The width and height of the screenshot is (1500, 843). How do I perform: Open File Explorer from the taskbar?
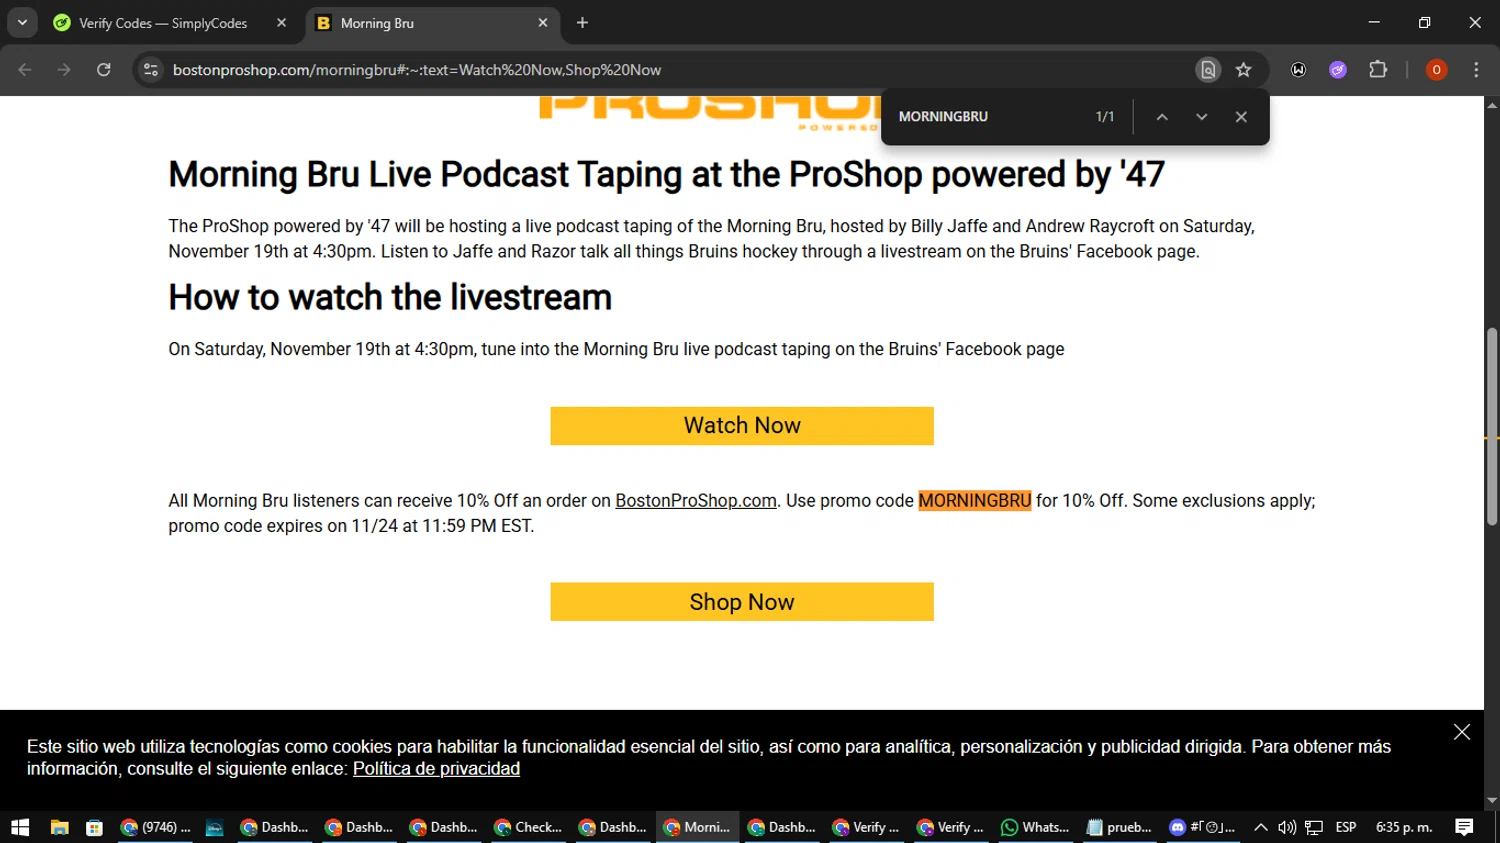click(59, 827)
